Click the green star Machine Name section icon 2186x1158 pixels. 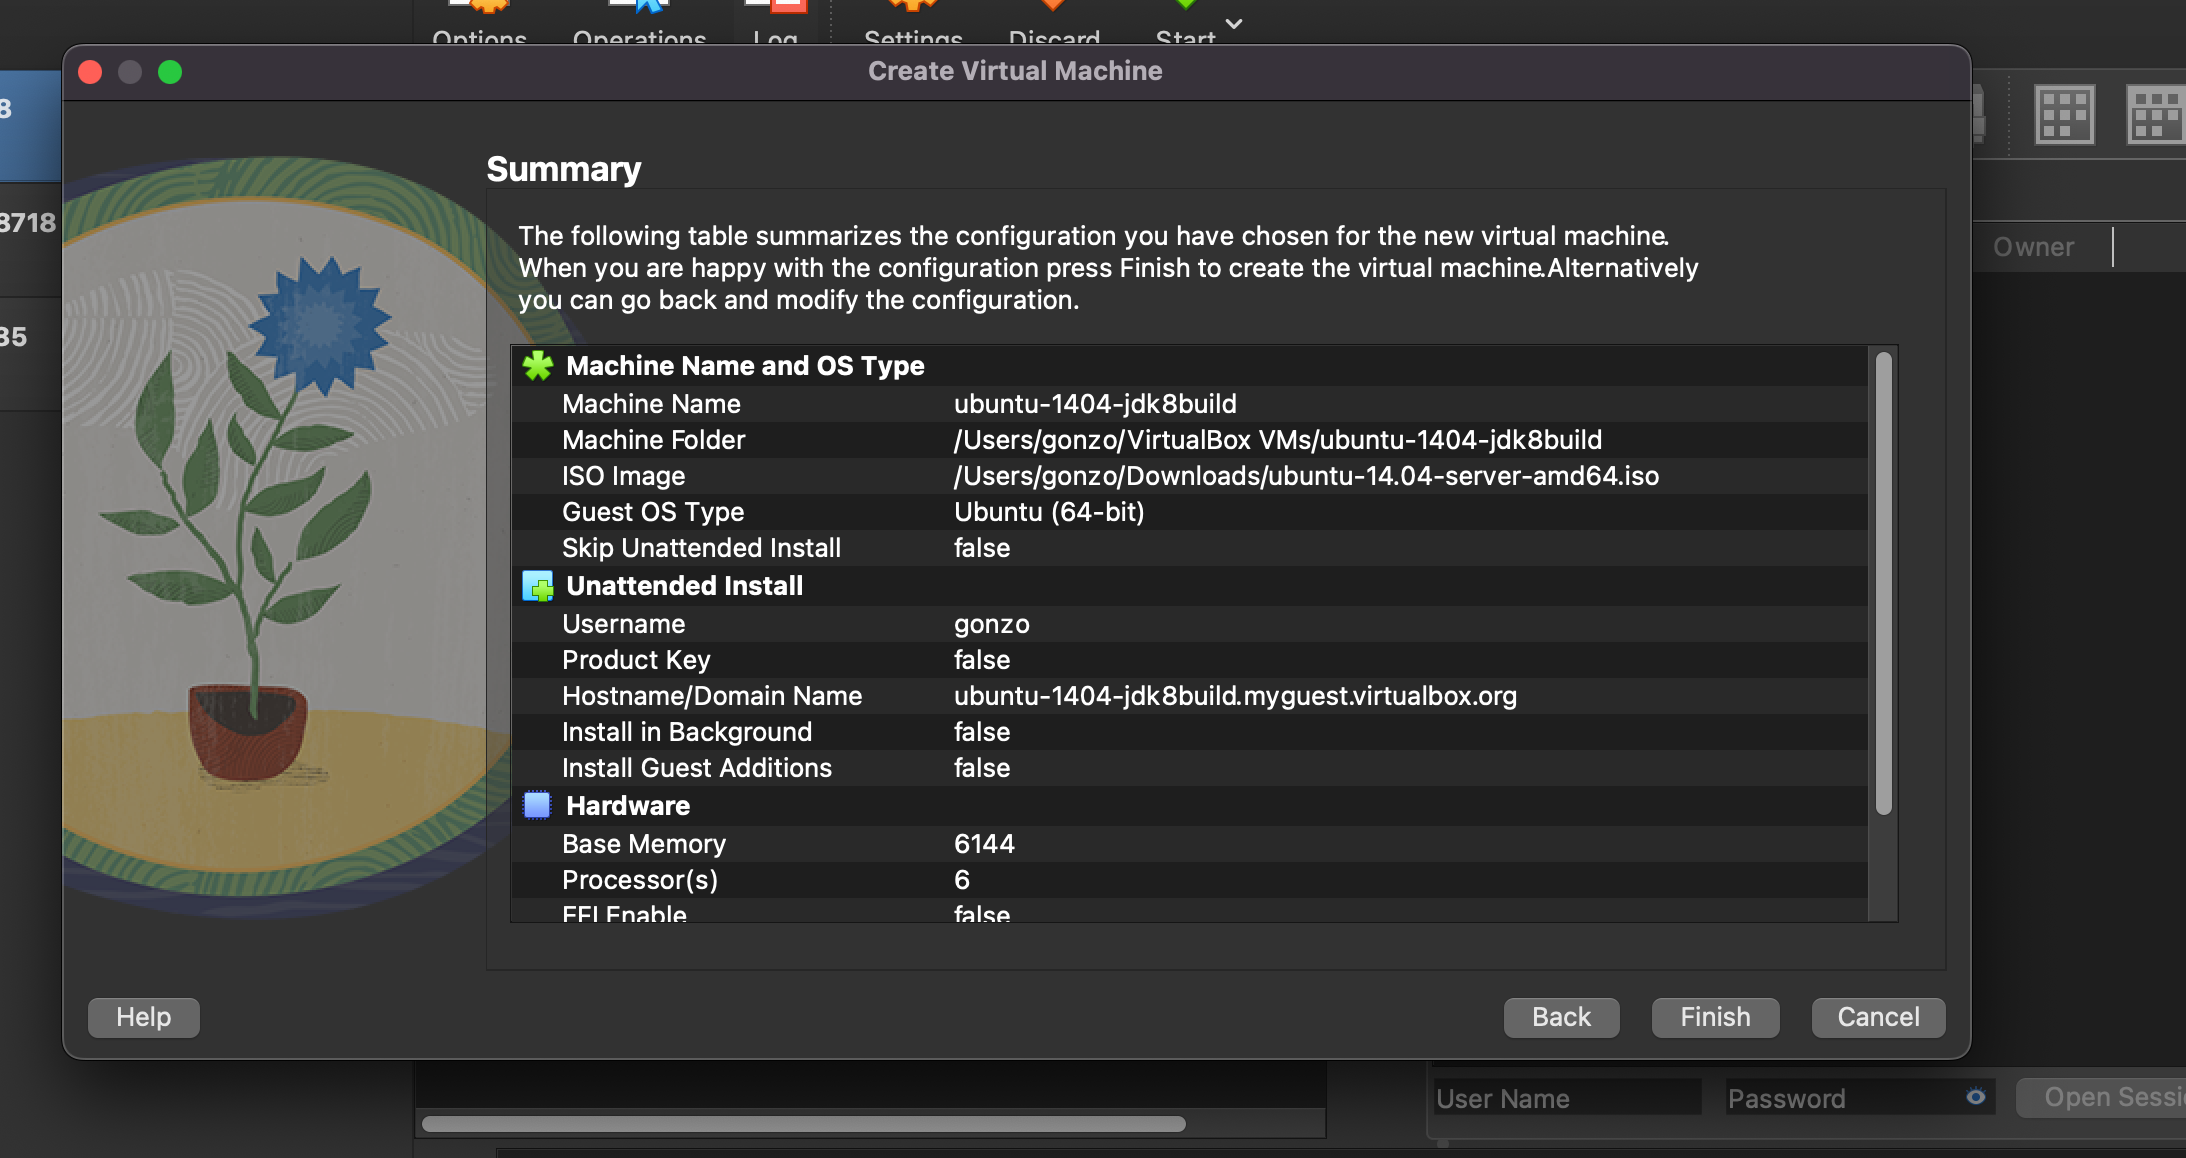point(537,366)
